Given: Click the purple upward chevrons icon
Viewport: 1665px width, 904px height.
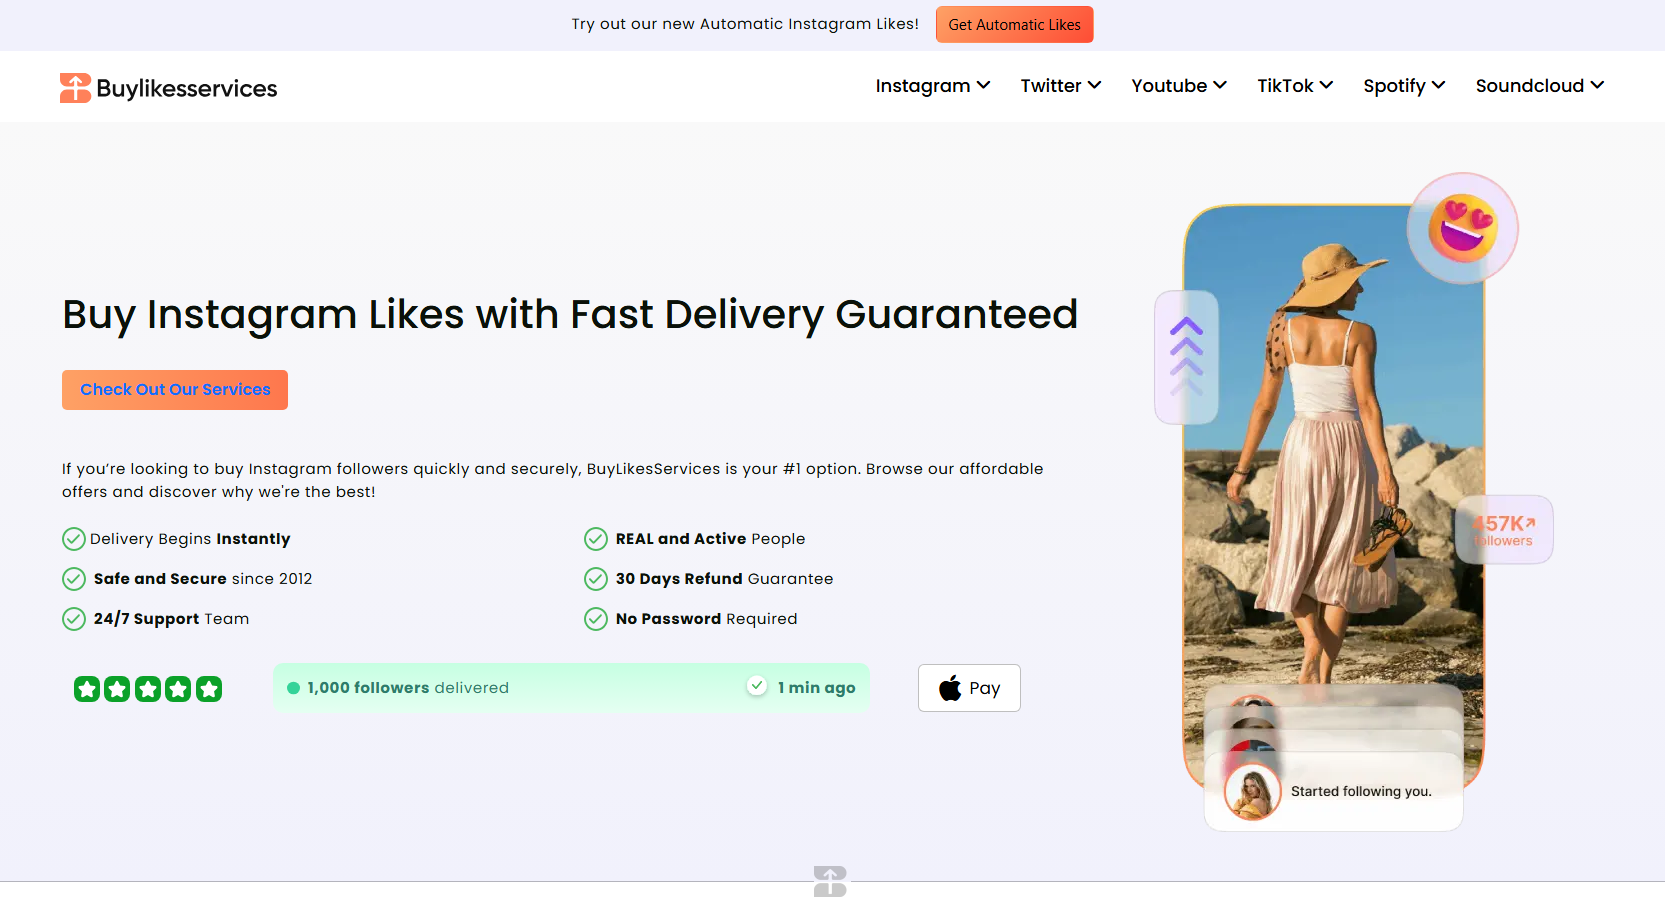Looking at the screenshot, I should point(1186,357).
